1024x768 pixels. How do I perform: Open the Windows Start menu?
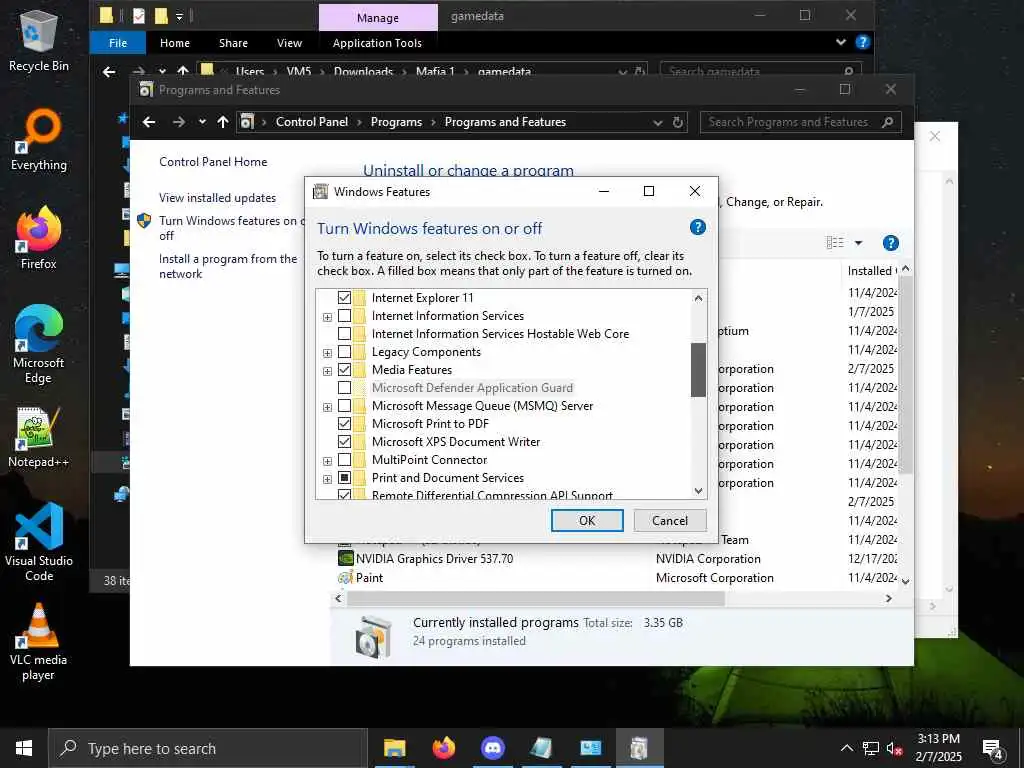tap(24, 748)
